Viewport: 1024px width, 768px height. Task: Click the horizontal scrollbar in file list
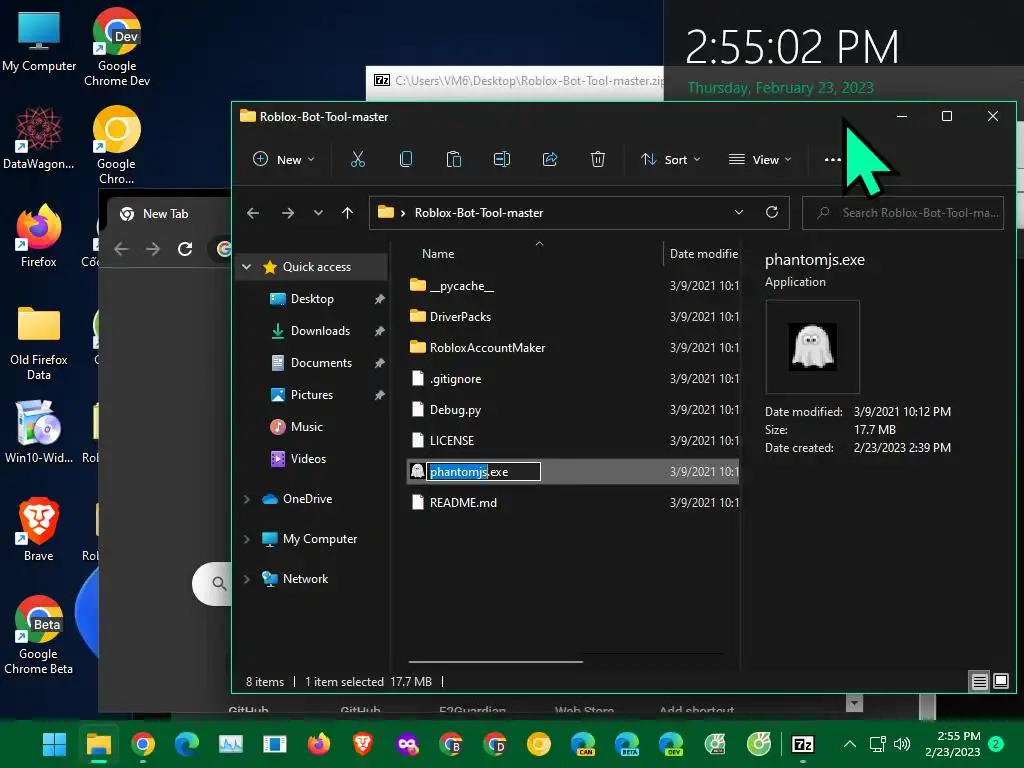tap(496, 662)
